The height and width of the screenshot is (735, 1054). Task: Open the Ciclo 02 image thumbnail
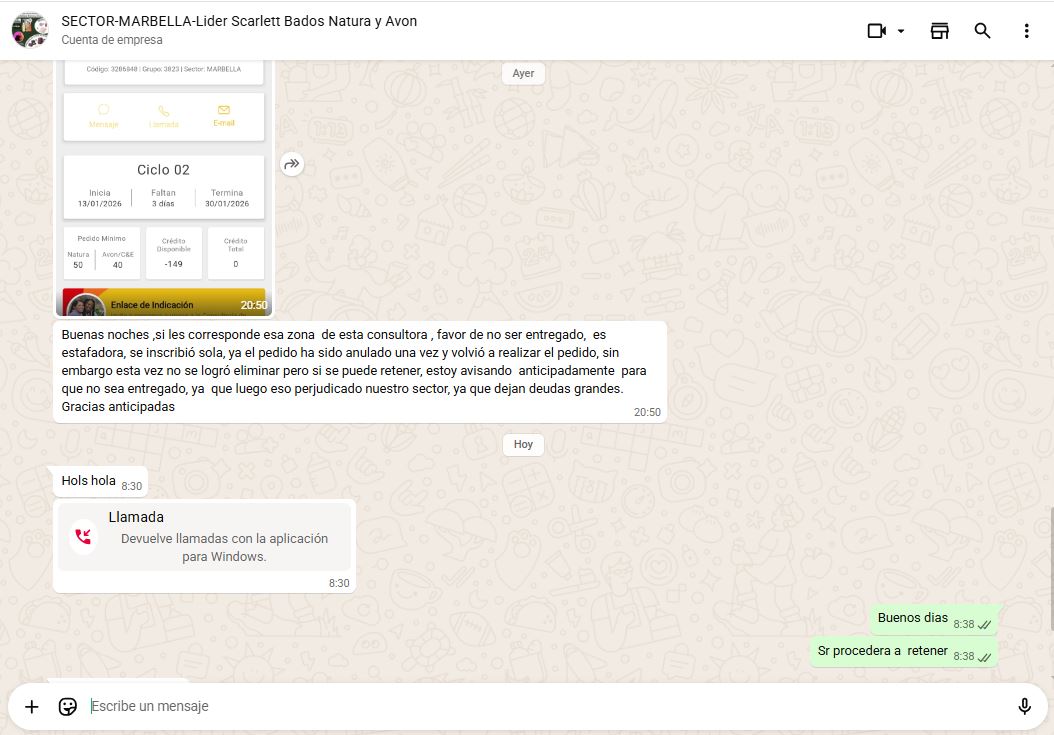tap(164, 190)
